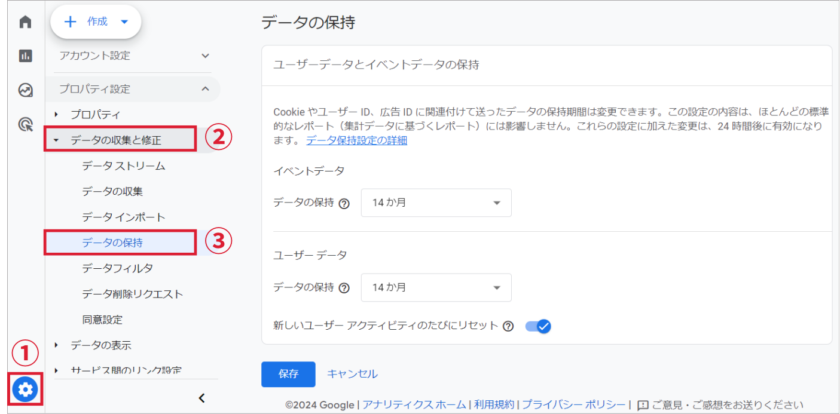Open the データ保持設定の詳細 link
840x414 pixels.
coord(356,141)
